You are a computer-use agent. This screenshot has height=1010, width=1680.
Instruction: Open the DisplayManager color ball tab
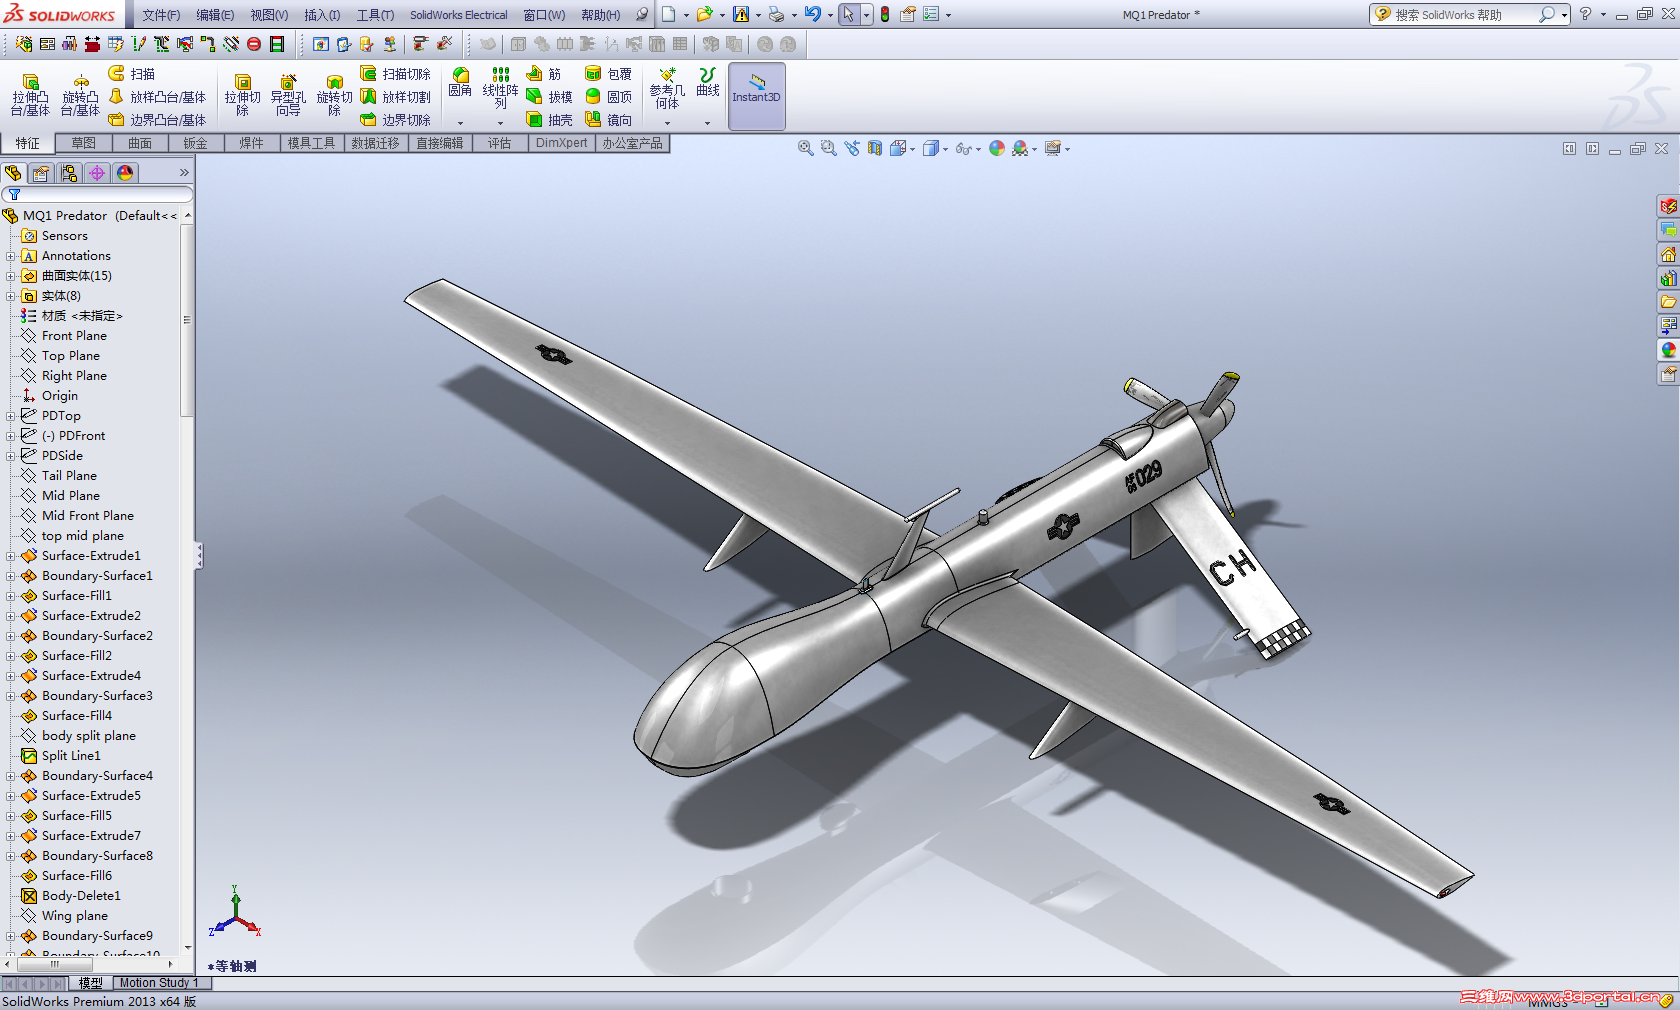click(x=125, y=173)
